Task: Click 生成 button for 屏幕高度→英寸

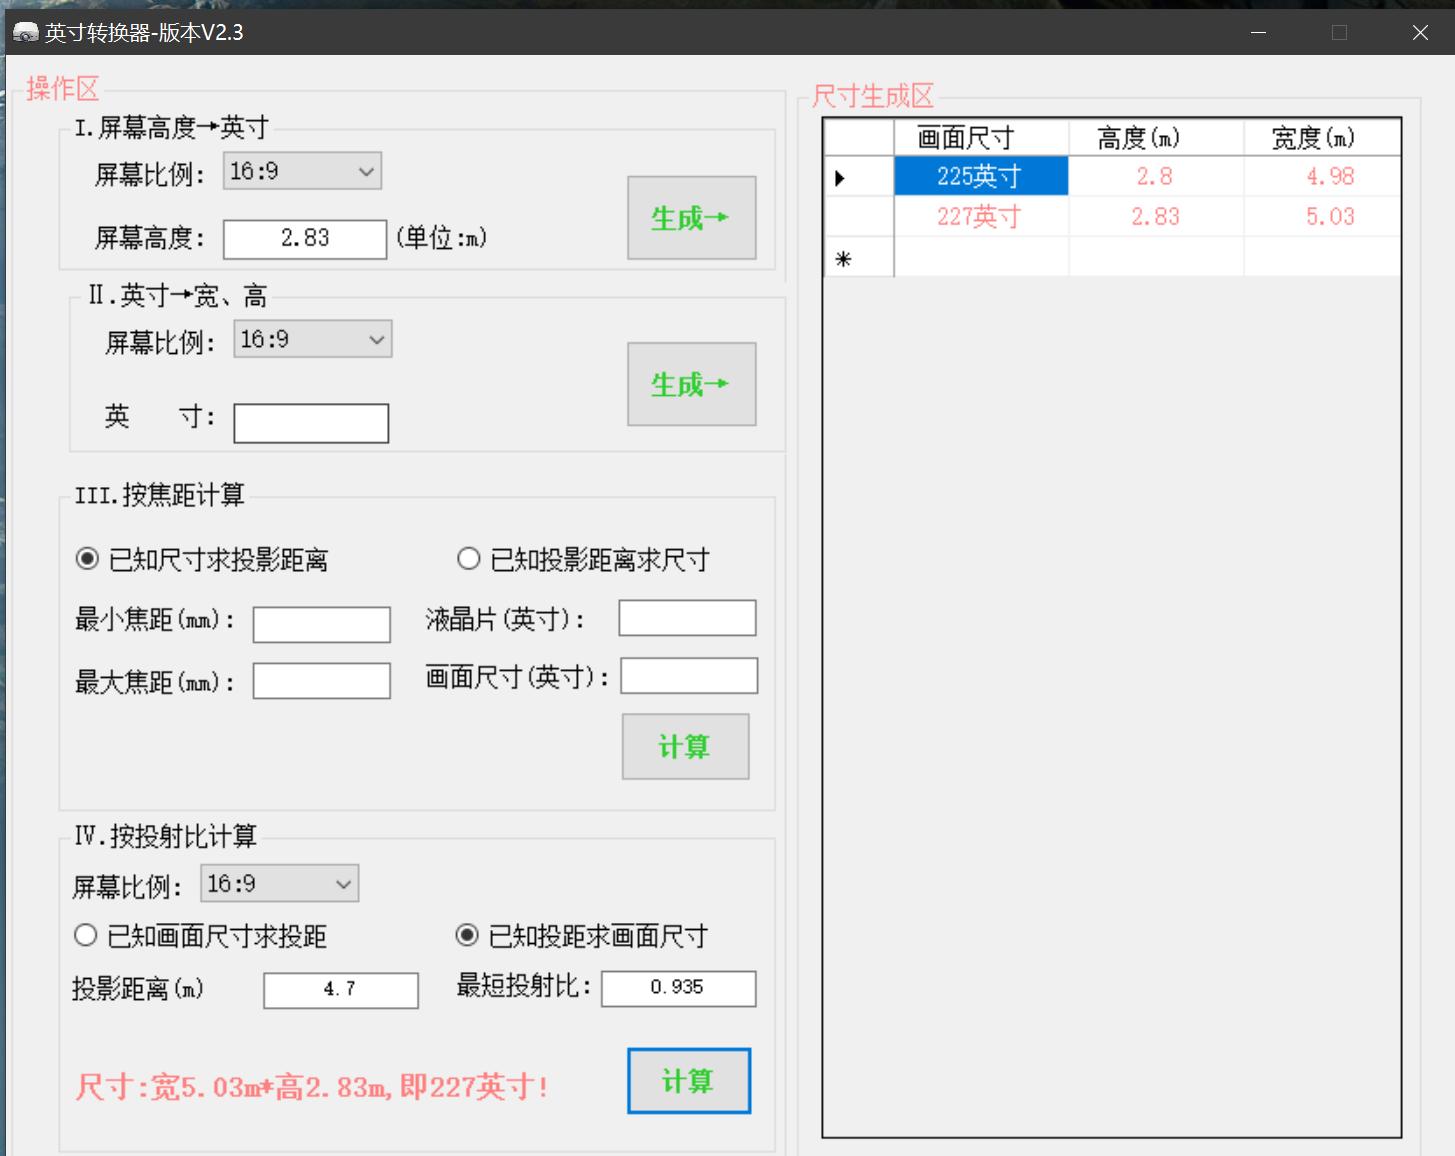Action: tap(691, 218)
